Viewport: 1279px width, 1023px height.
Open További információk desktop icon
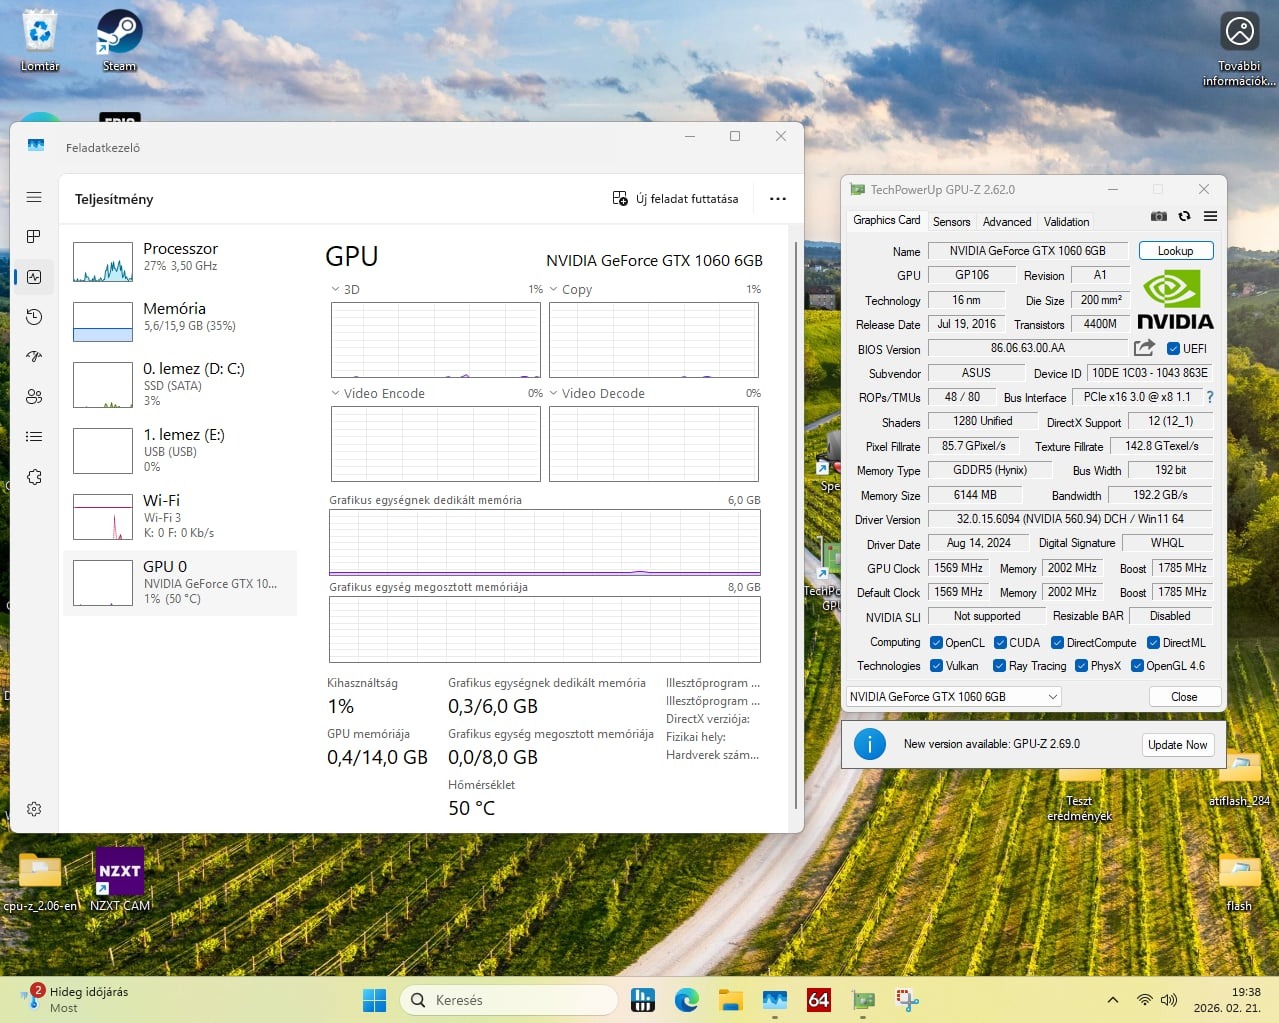point(1239,49)
